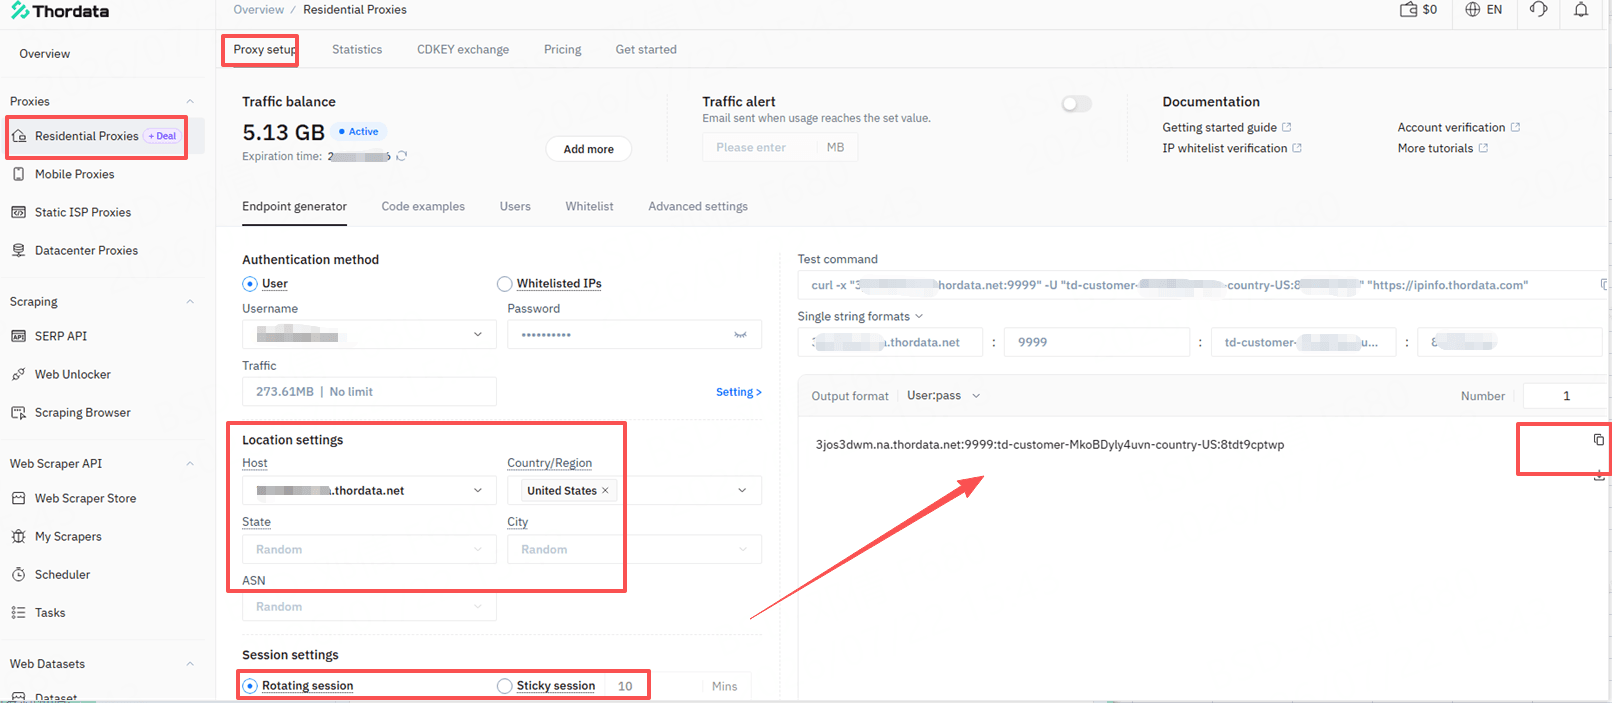Screen dimensions: 1612x703
Task: Click the Scheduler clock icon
Action: 19,574
